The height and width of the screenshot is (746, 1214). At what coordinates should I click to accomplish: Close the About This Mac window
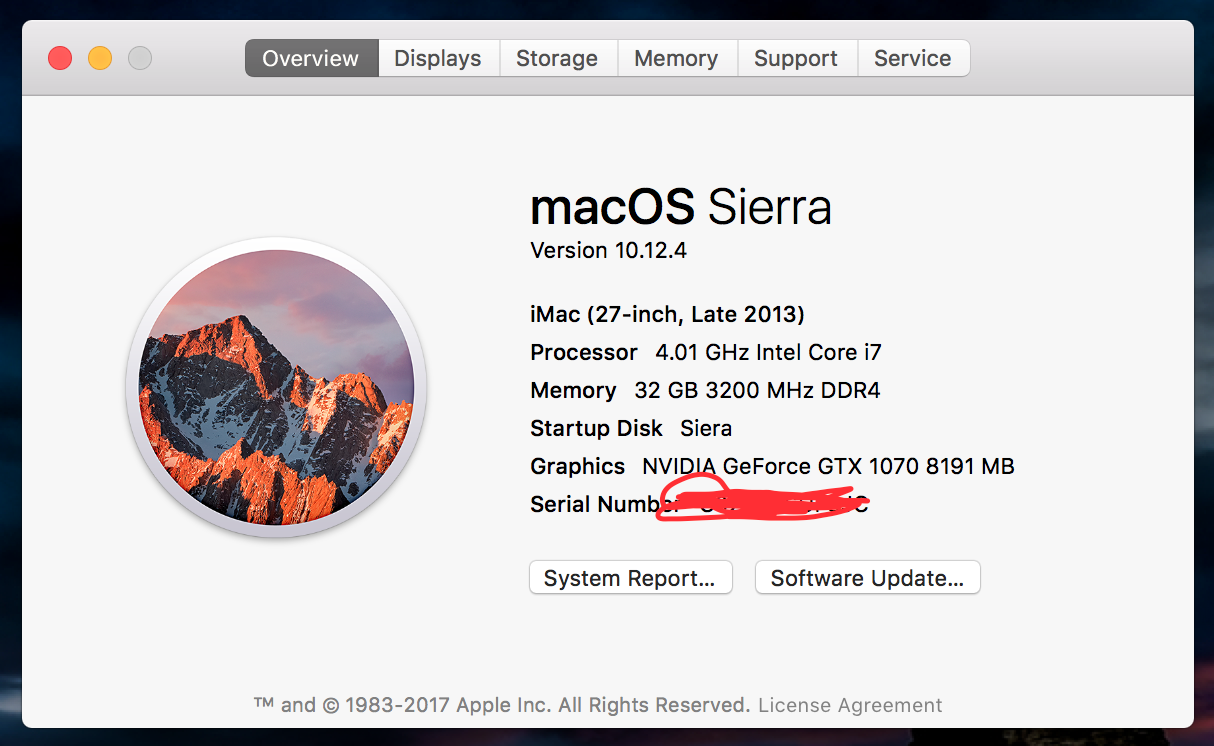[60, 58]
